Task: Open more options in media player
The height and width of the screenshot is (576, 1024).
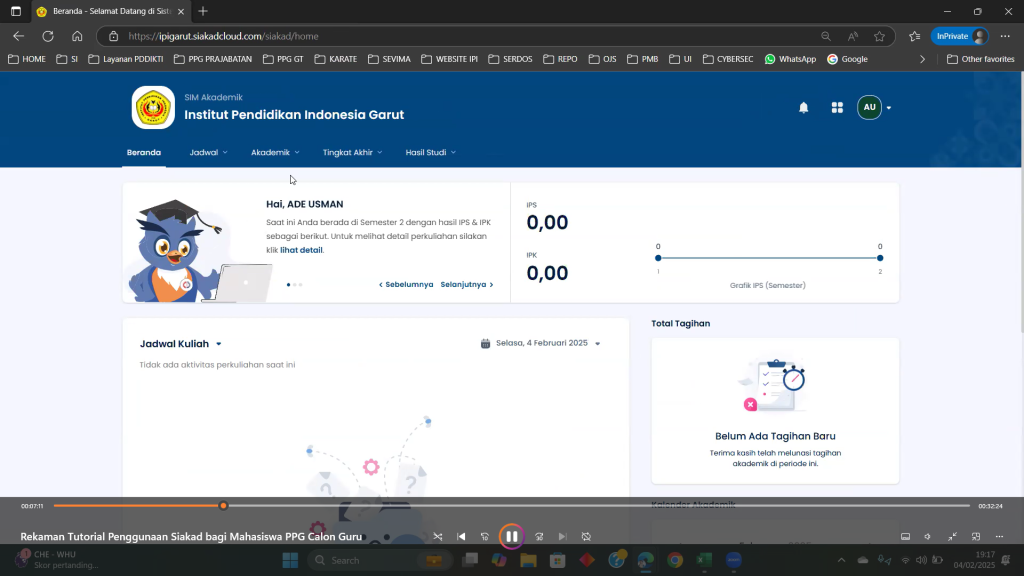Action: pyautogui.click(x=999, y=537)
